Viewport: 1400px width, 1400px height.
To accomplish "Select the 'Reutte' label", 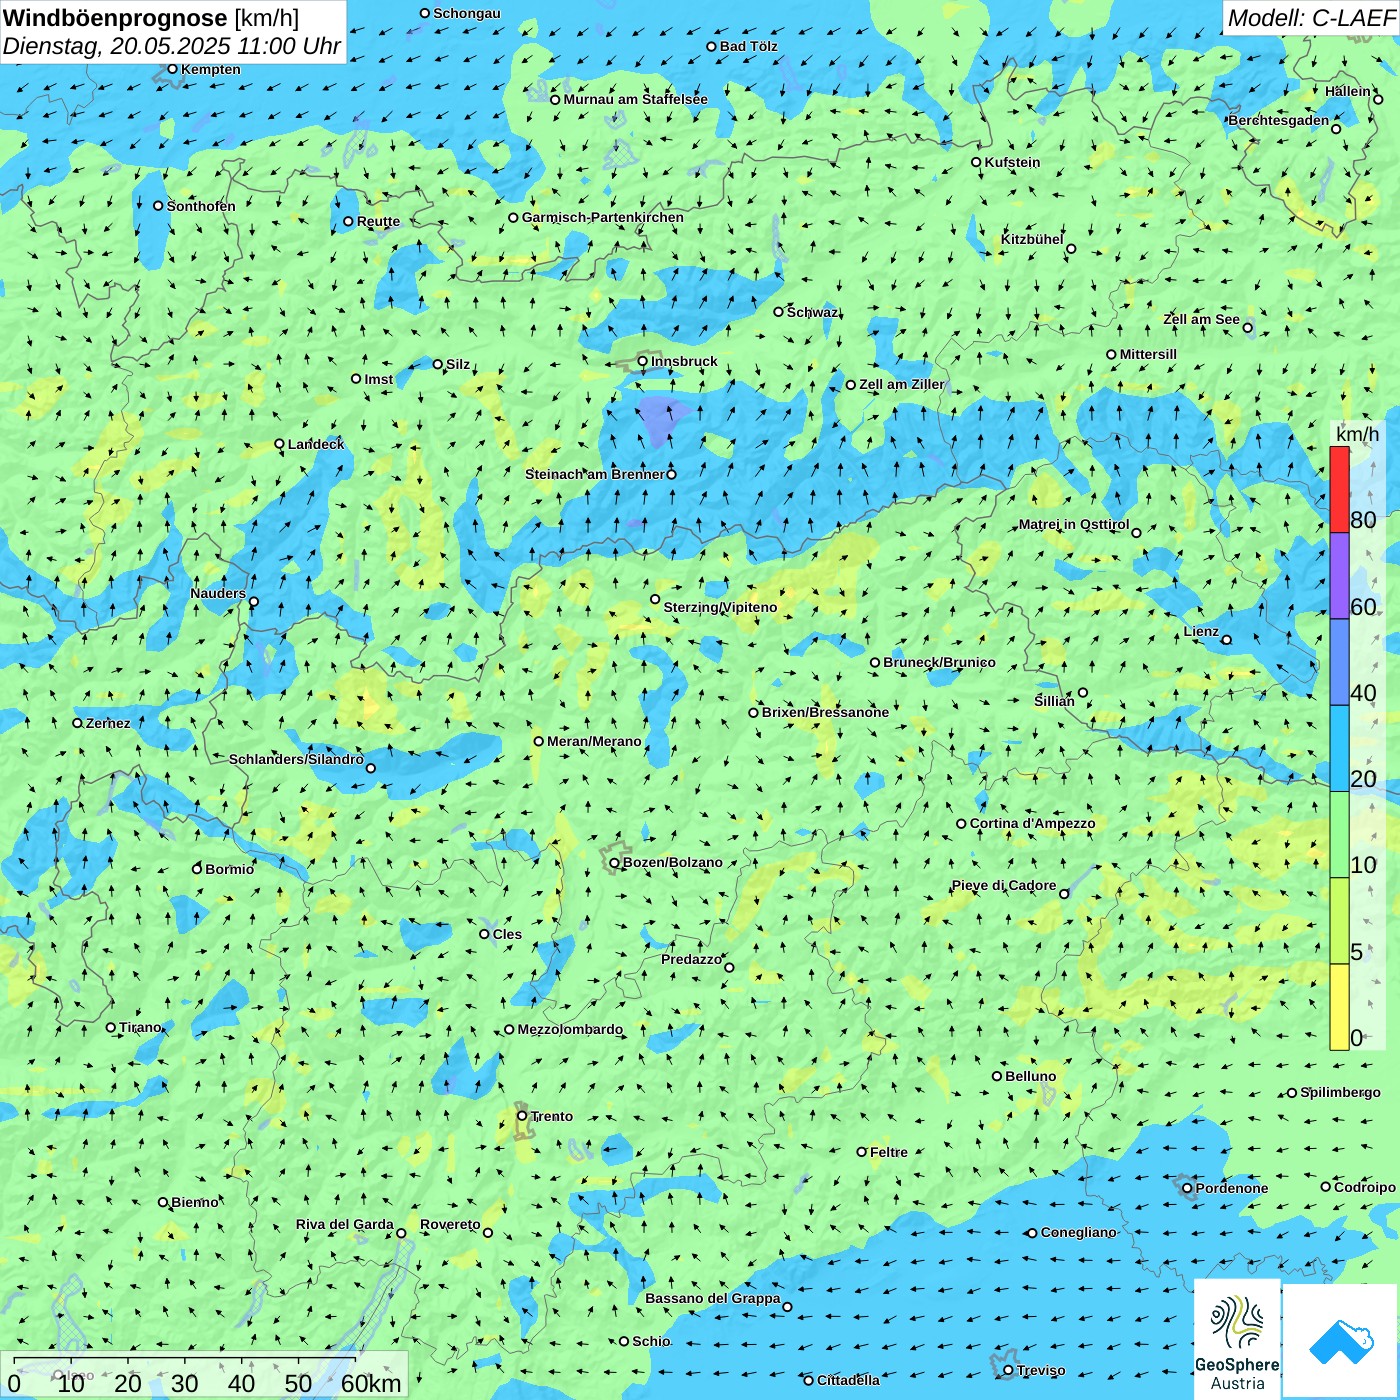I will click(x=378, y=222).
